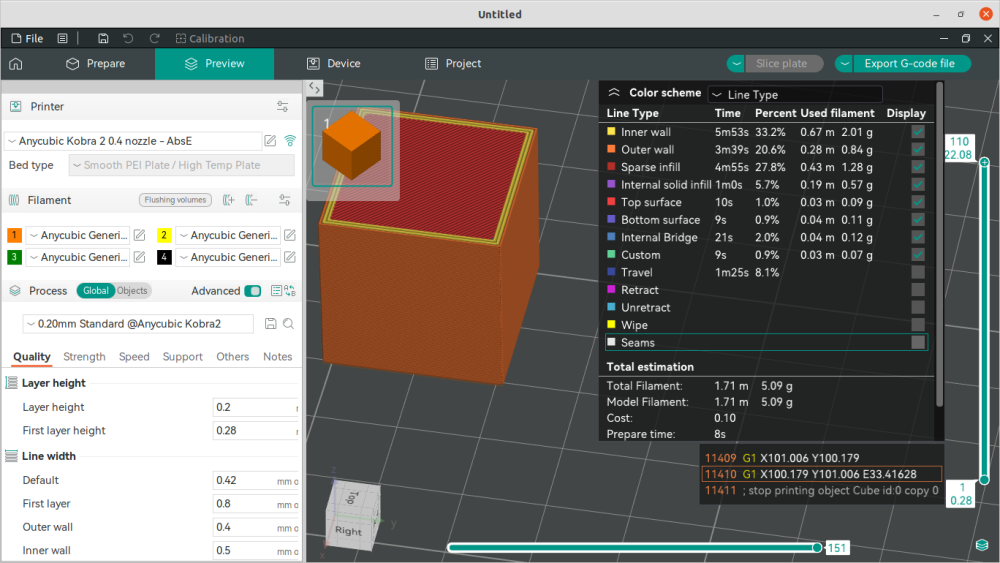
Task: Click the search process settings magnifier icon
Action: tap(288, 324)
